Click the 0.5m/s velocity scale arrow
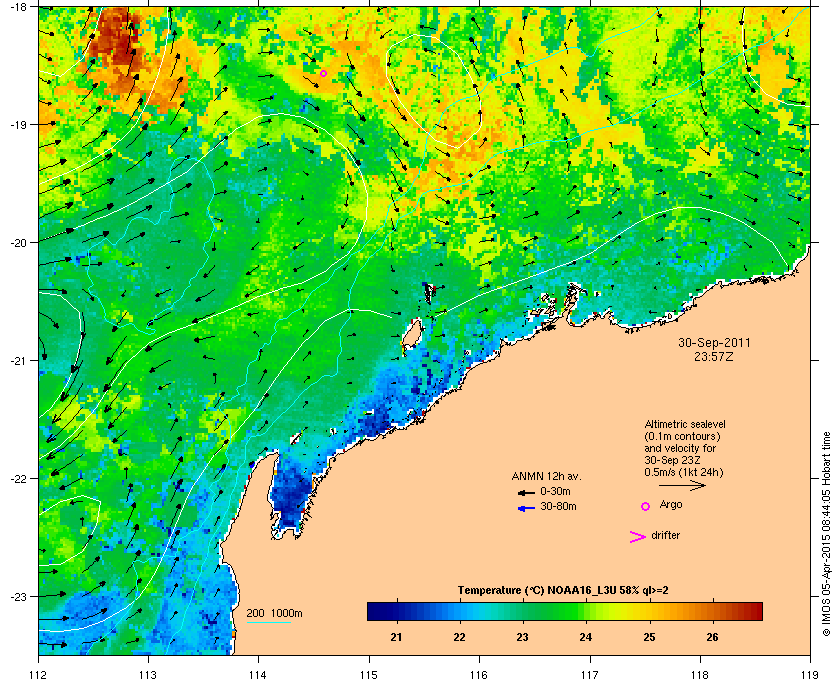The width and height of the screenshot is (840, 680). 682,486
